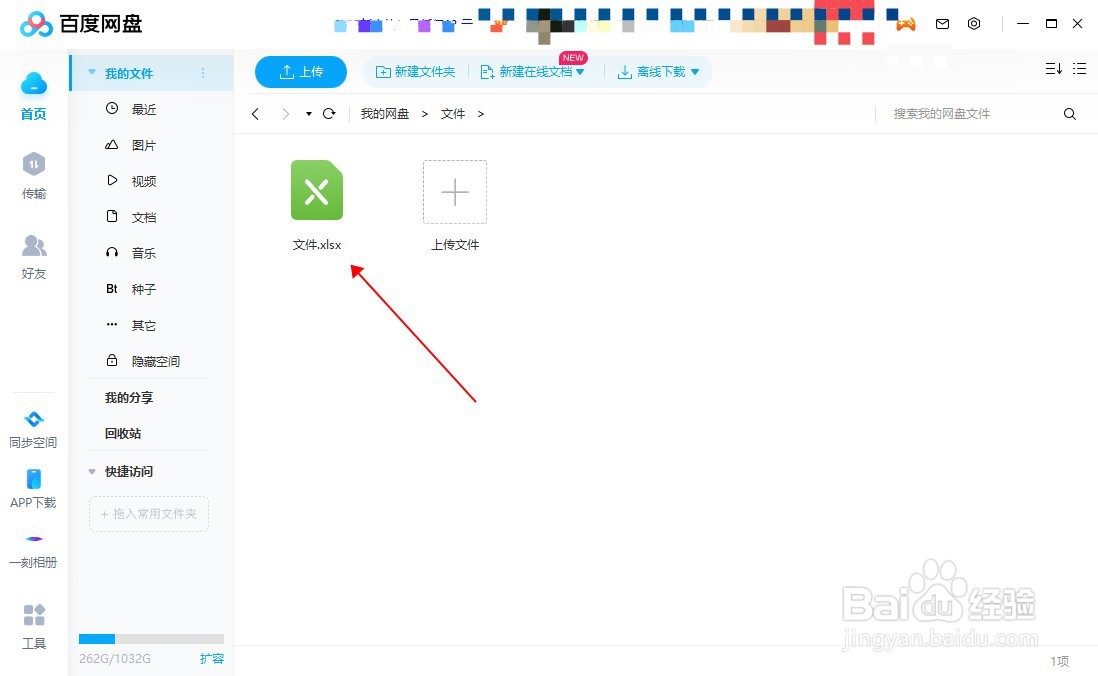Open the game controller icon in the top bar

pyautogui.click(x=905, y=24)
